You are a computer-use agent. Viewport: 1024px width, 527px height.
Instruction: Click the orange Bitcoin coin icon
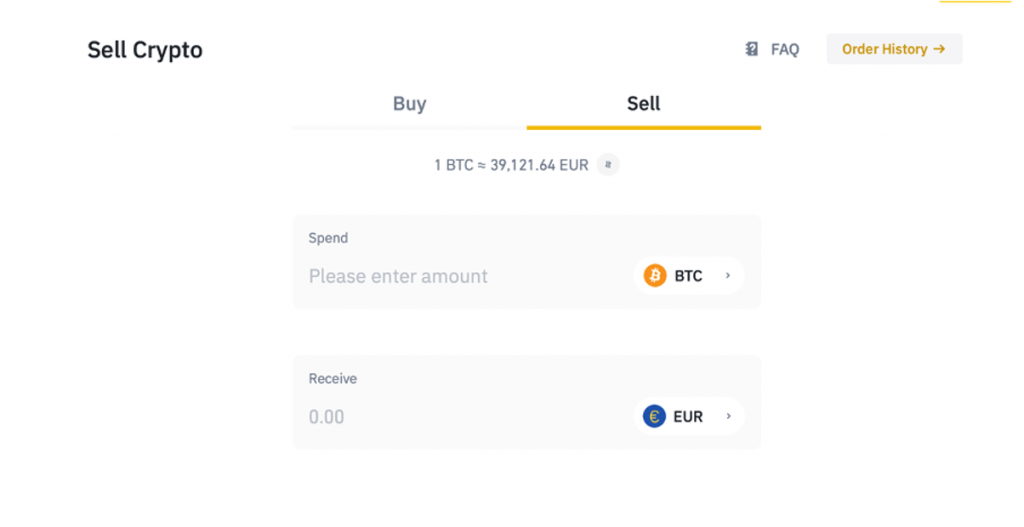(655, 276)
